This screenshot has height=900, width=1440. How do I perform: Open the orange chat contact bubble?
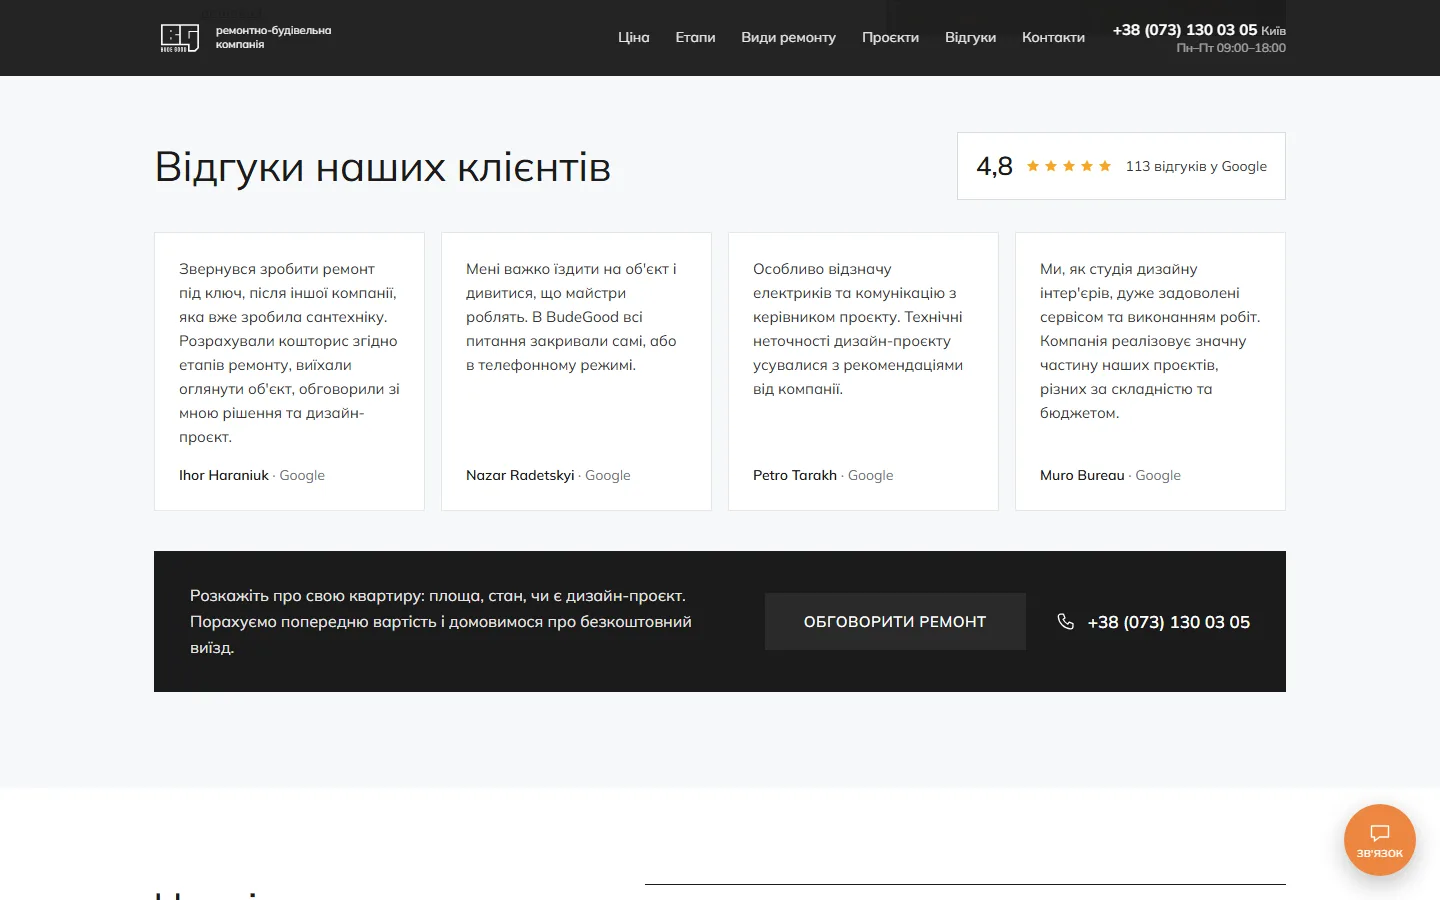coord(1380,840)
